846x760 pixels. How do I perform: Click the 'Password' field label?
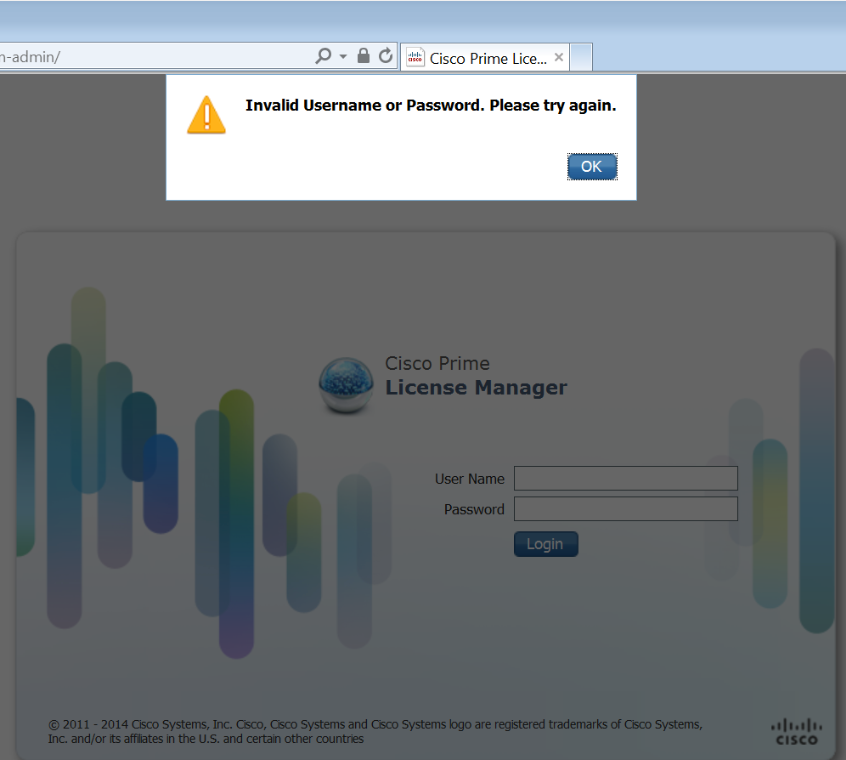tap(474, 509)
